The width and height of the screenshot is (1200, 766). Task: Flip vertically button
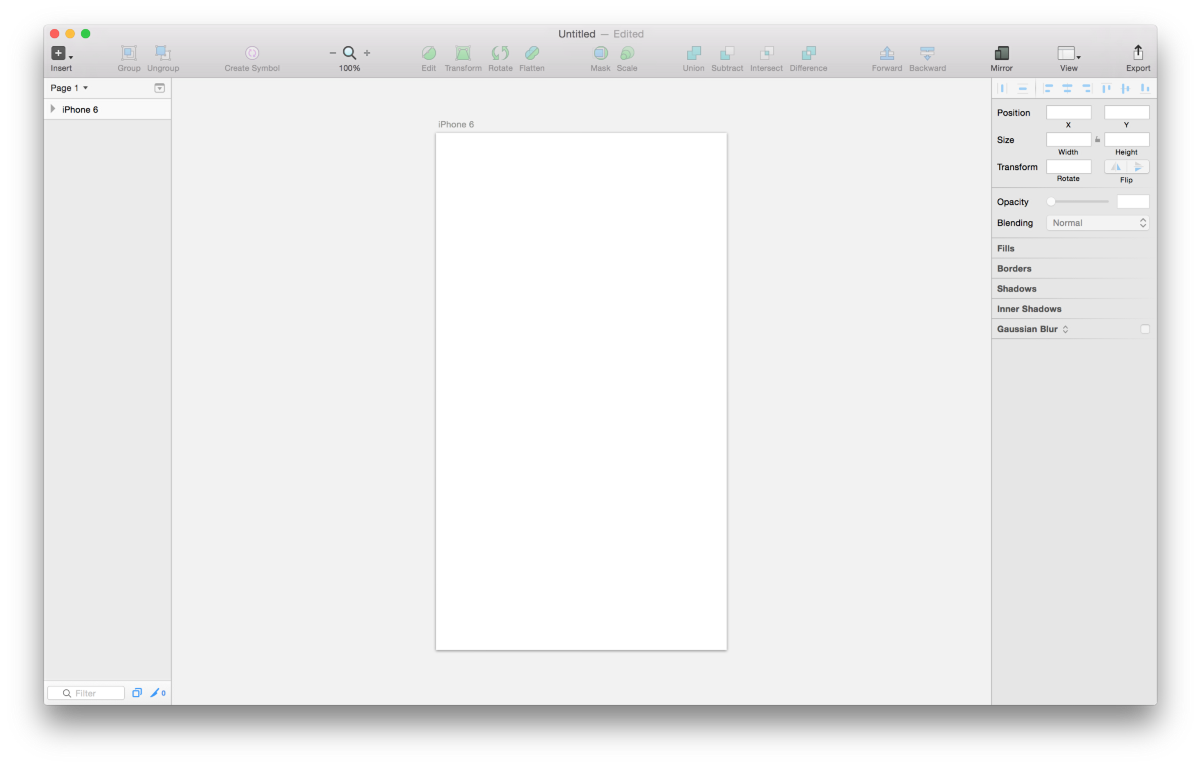(1138, 167)
